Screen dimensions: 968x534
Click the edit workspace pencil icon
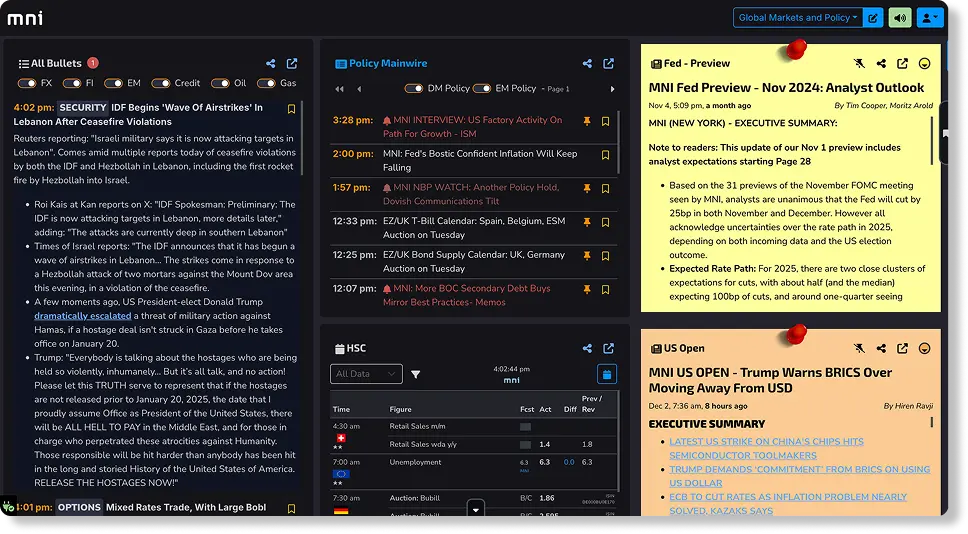click(873, 18)
